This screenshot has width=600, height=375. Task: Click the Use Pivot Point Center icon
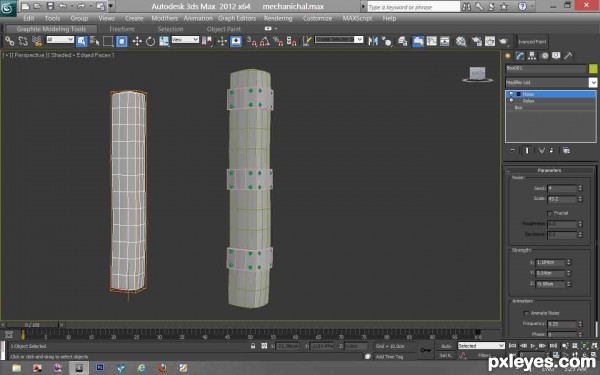pyautogui.click(x=207, y=41)
